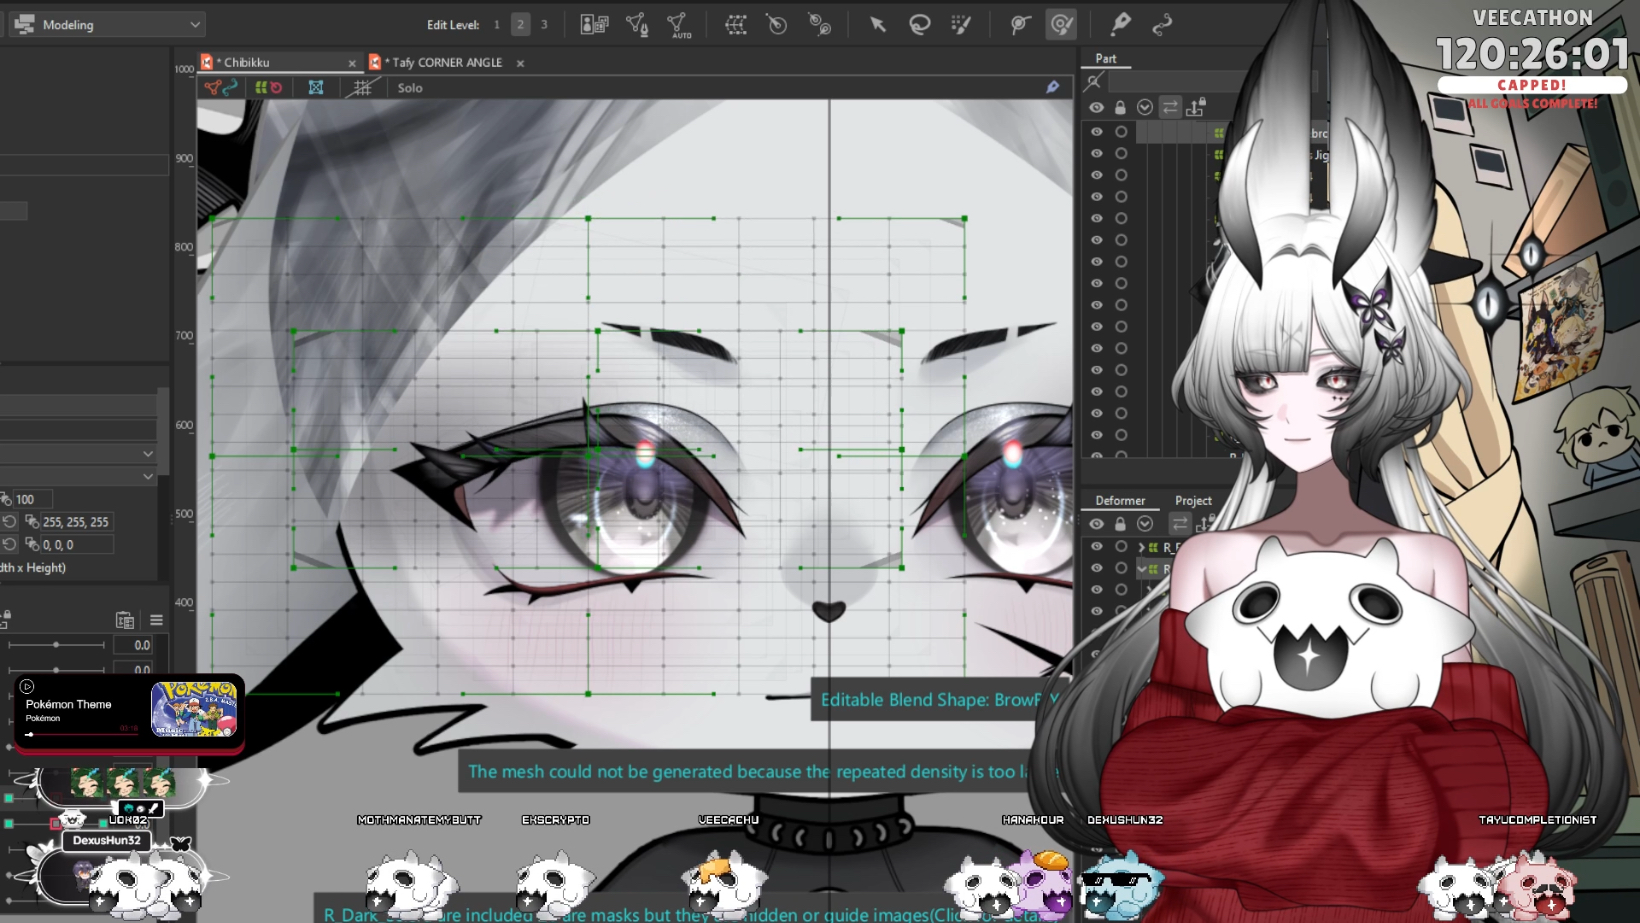The height and width of the screenshot is (923, 1640).
Task: Select the Part panel tab
Action: click(x=1105, y=59)
